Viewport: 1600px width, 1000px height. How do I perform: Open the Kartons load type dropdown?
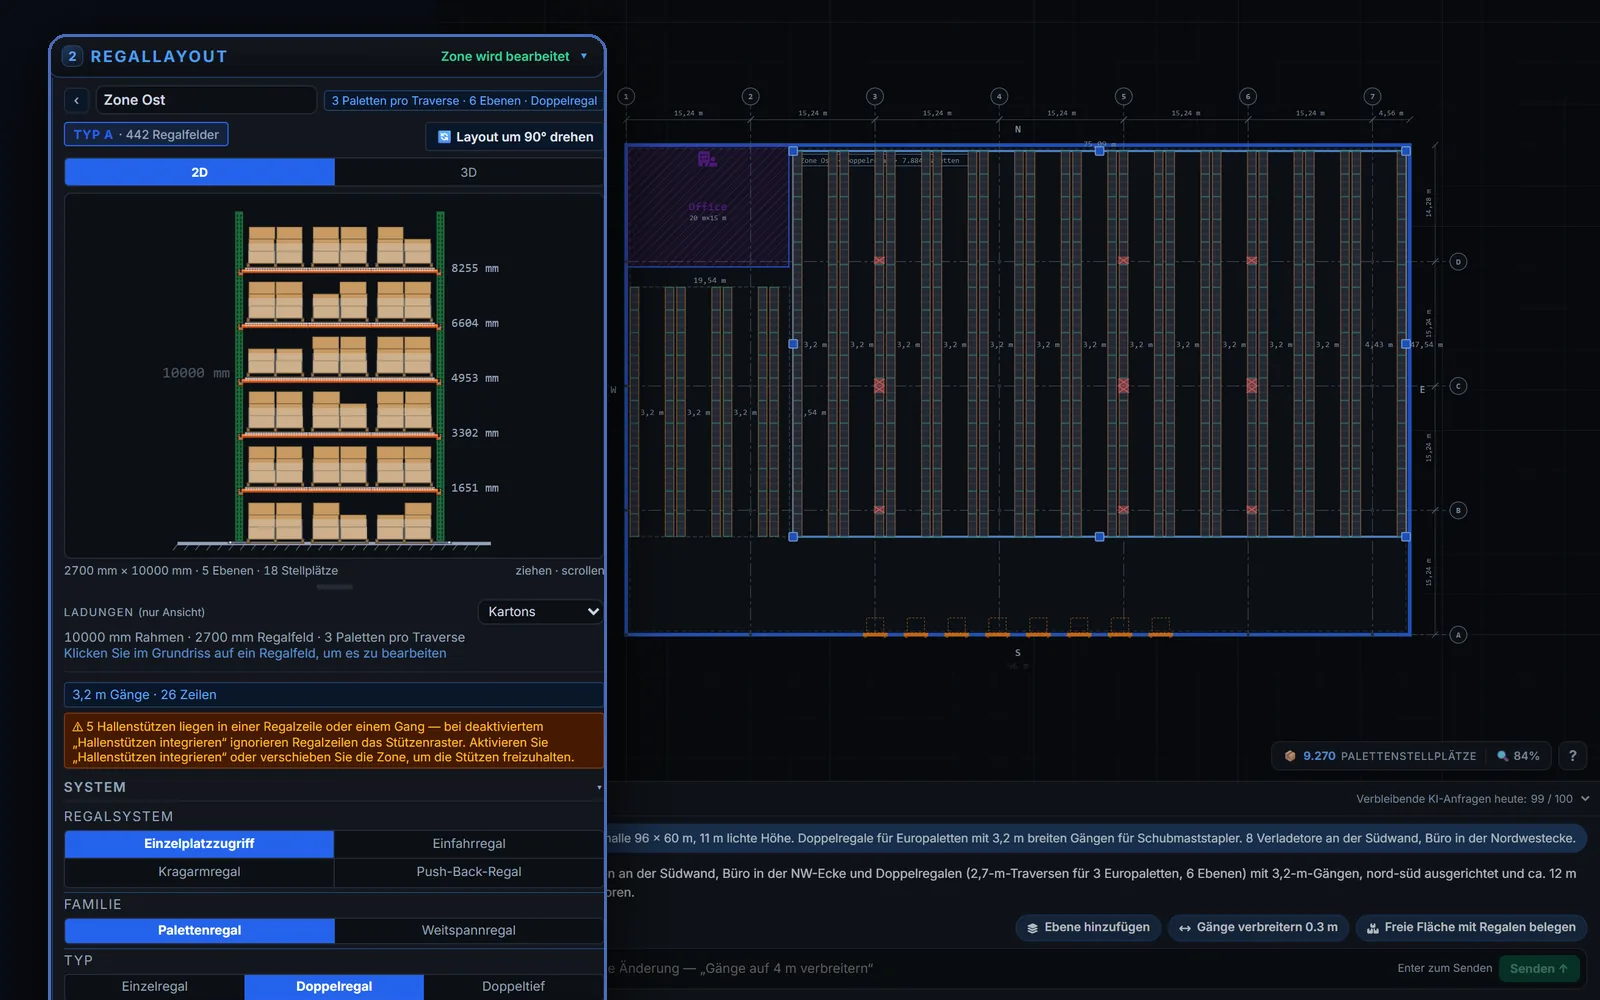(540, 612)
